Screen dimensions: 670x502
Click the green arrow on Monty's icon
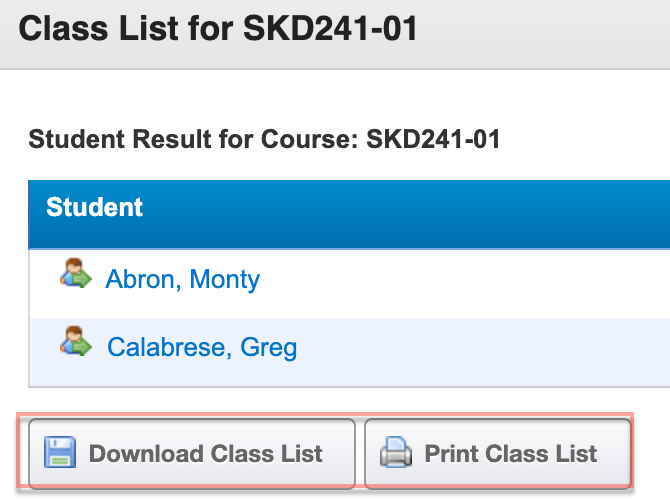point(82,279)
